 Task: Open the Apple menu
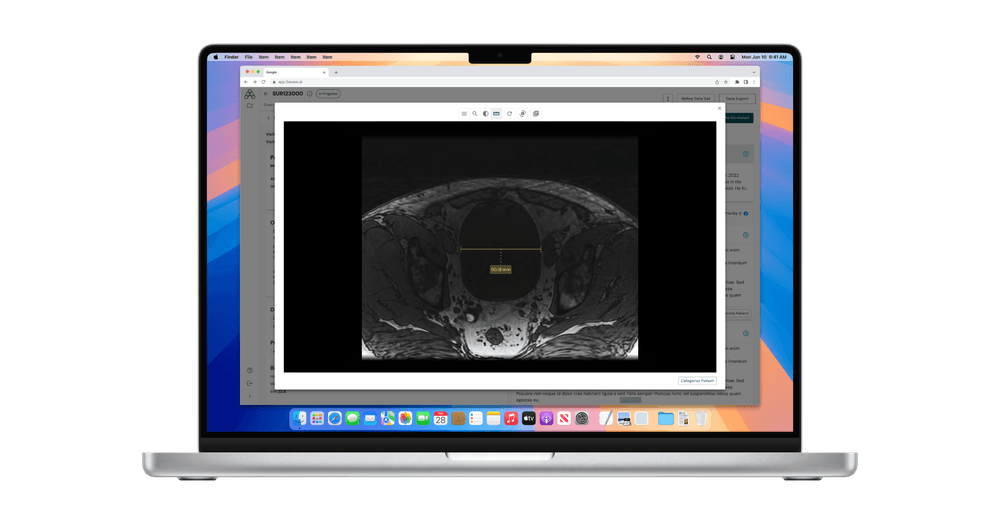(216, 57)
